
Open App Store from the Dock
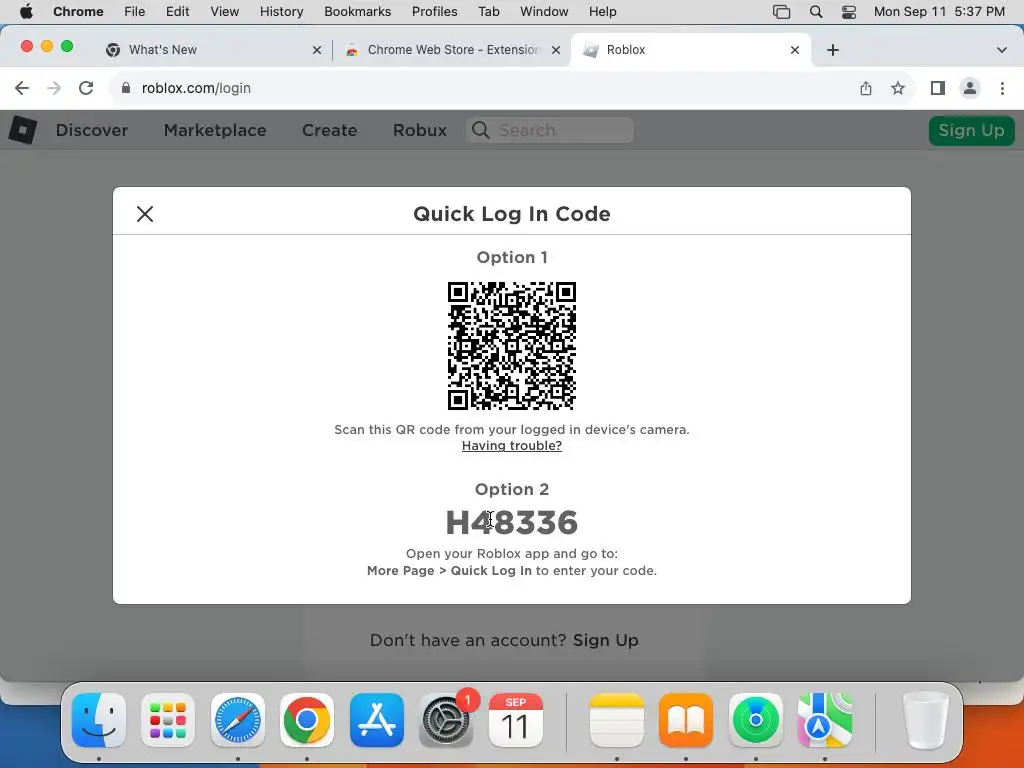(377, 720)
